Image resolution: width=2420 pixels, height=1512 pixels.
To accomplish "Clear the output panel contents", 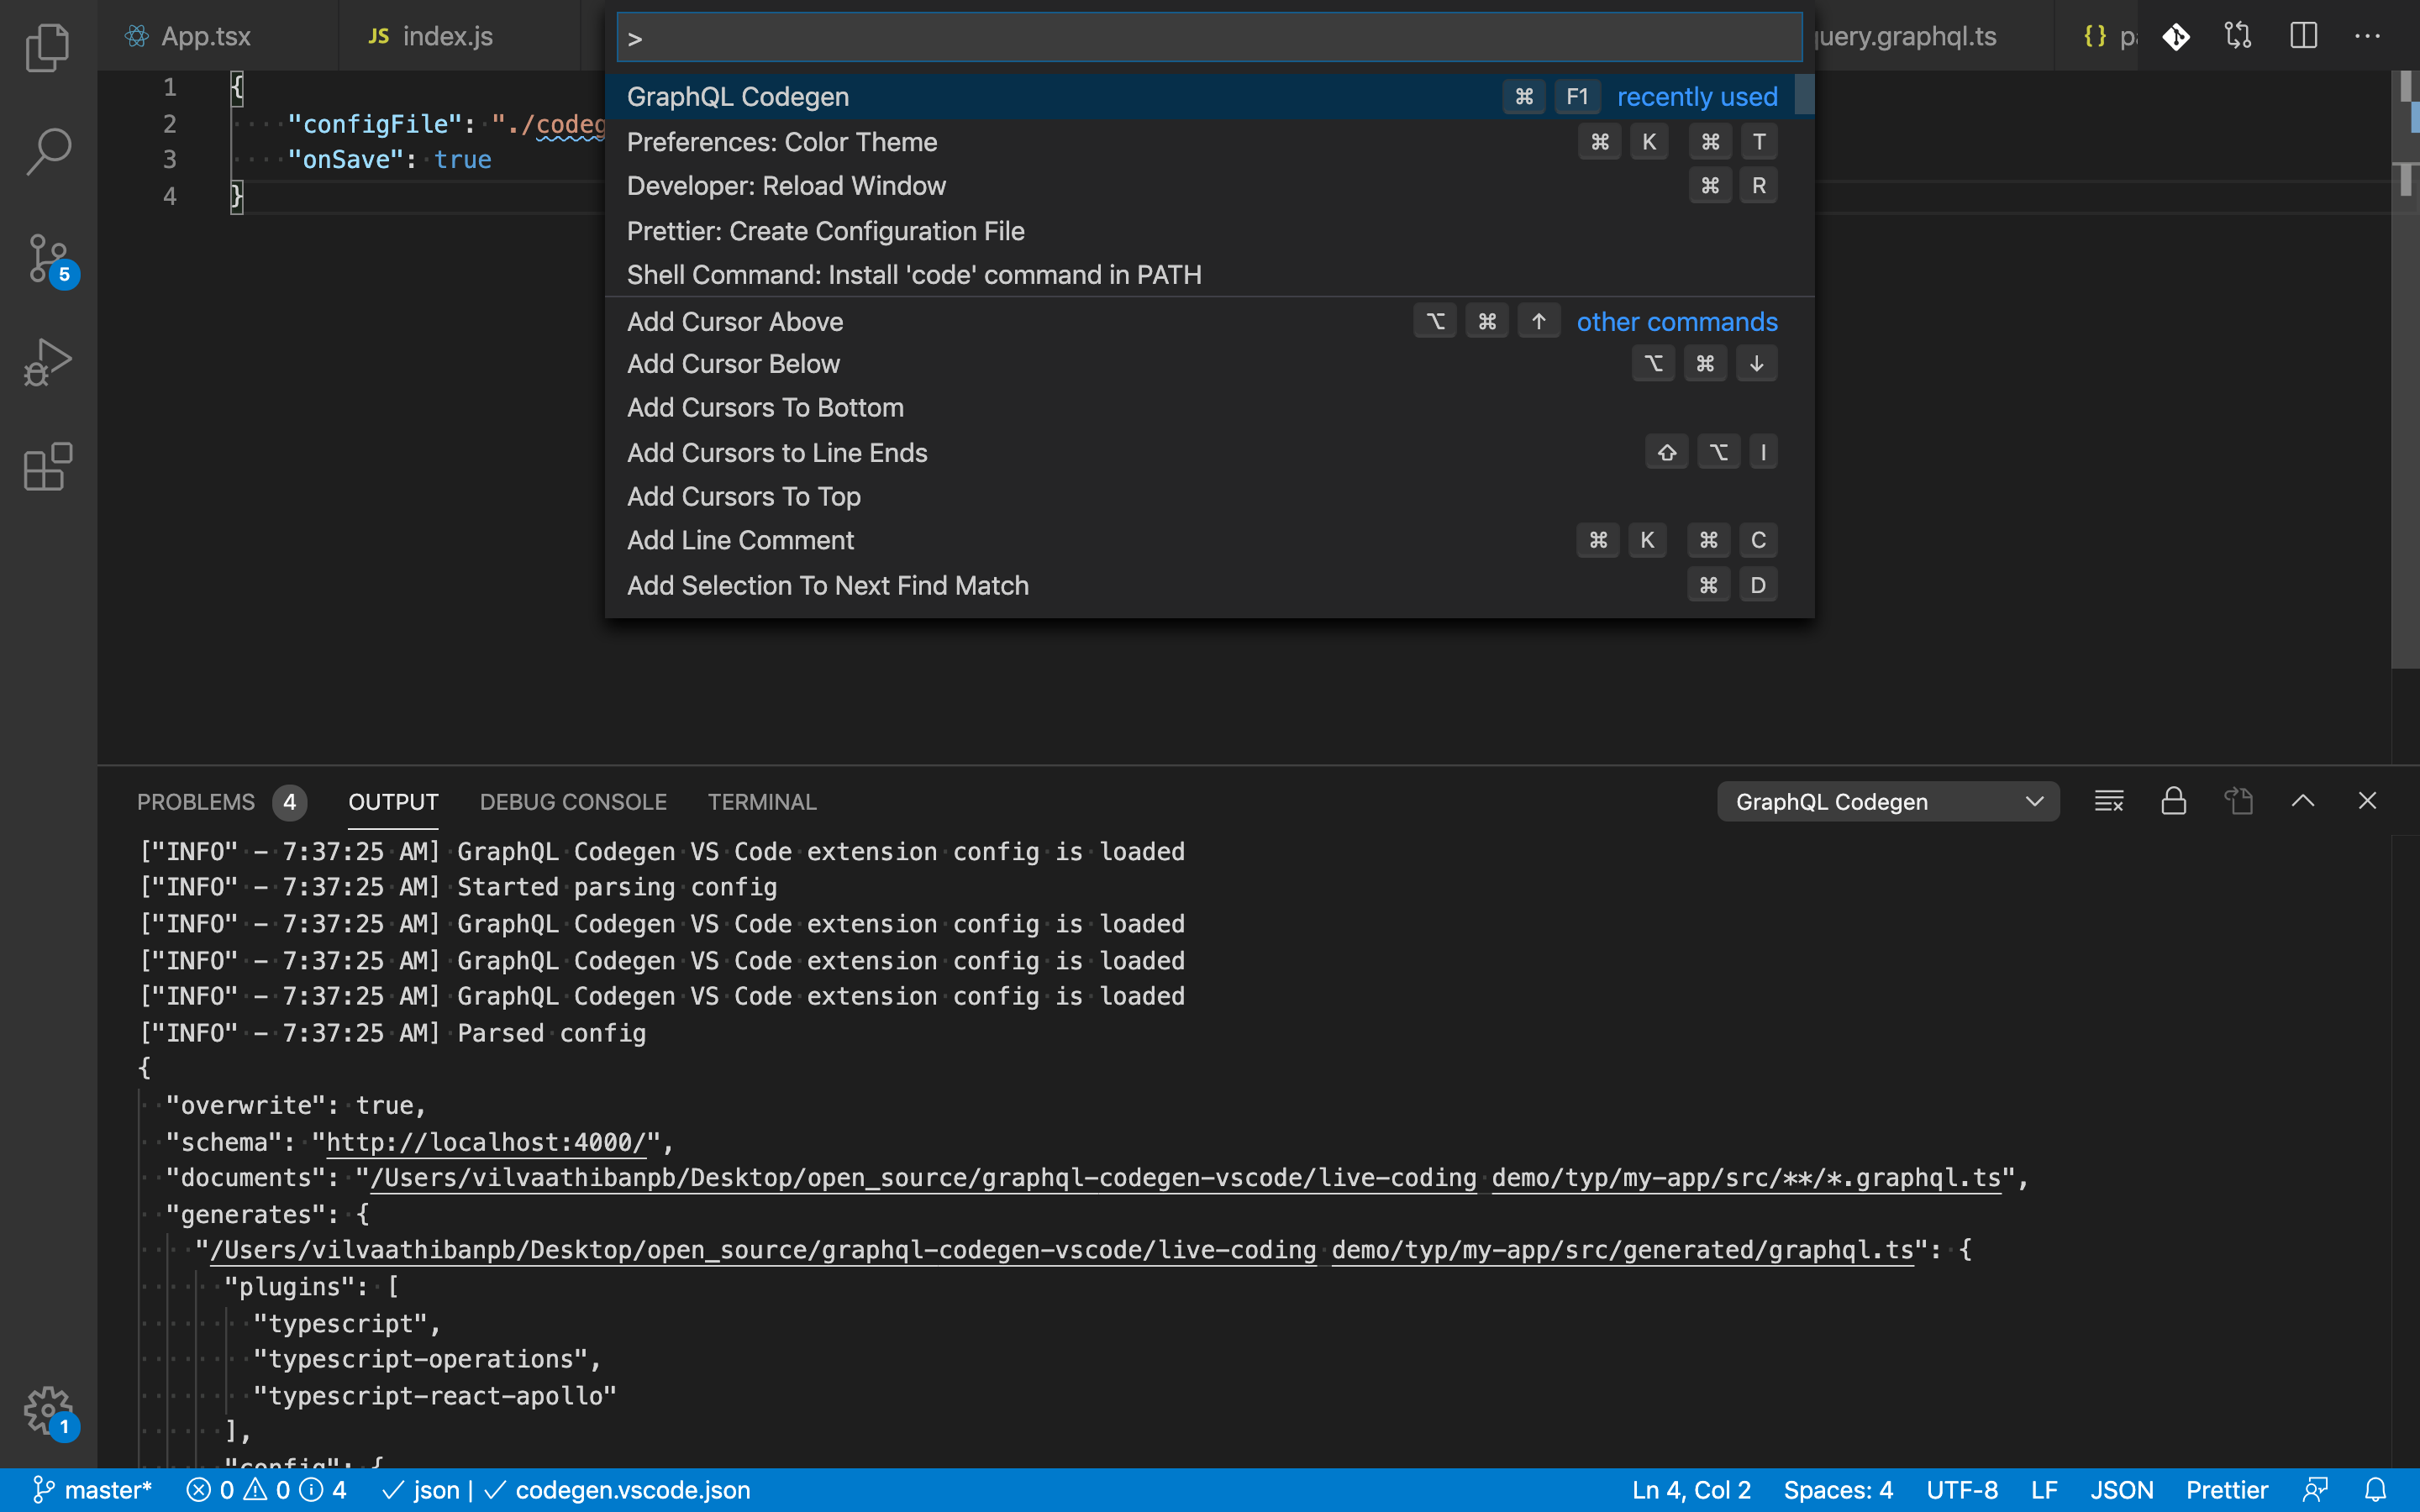I will pyautogui.click(x=2109, y=801).
